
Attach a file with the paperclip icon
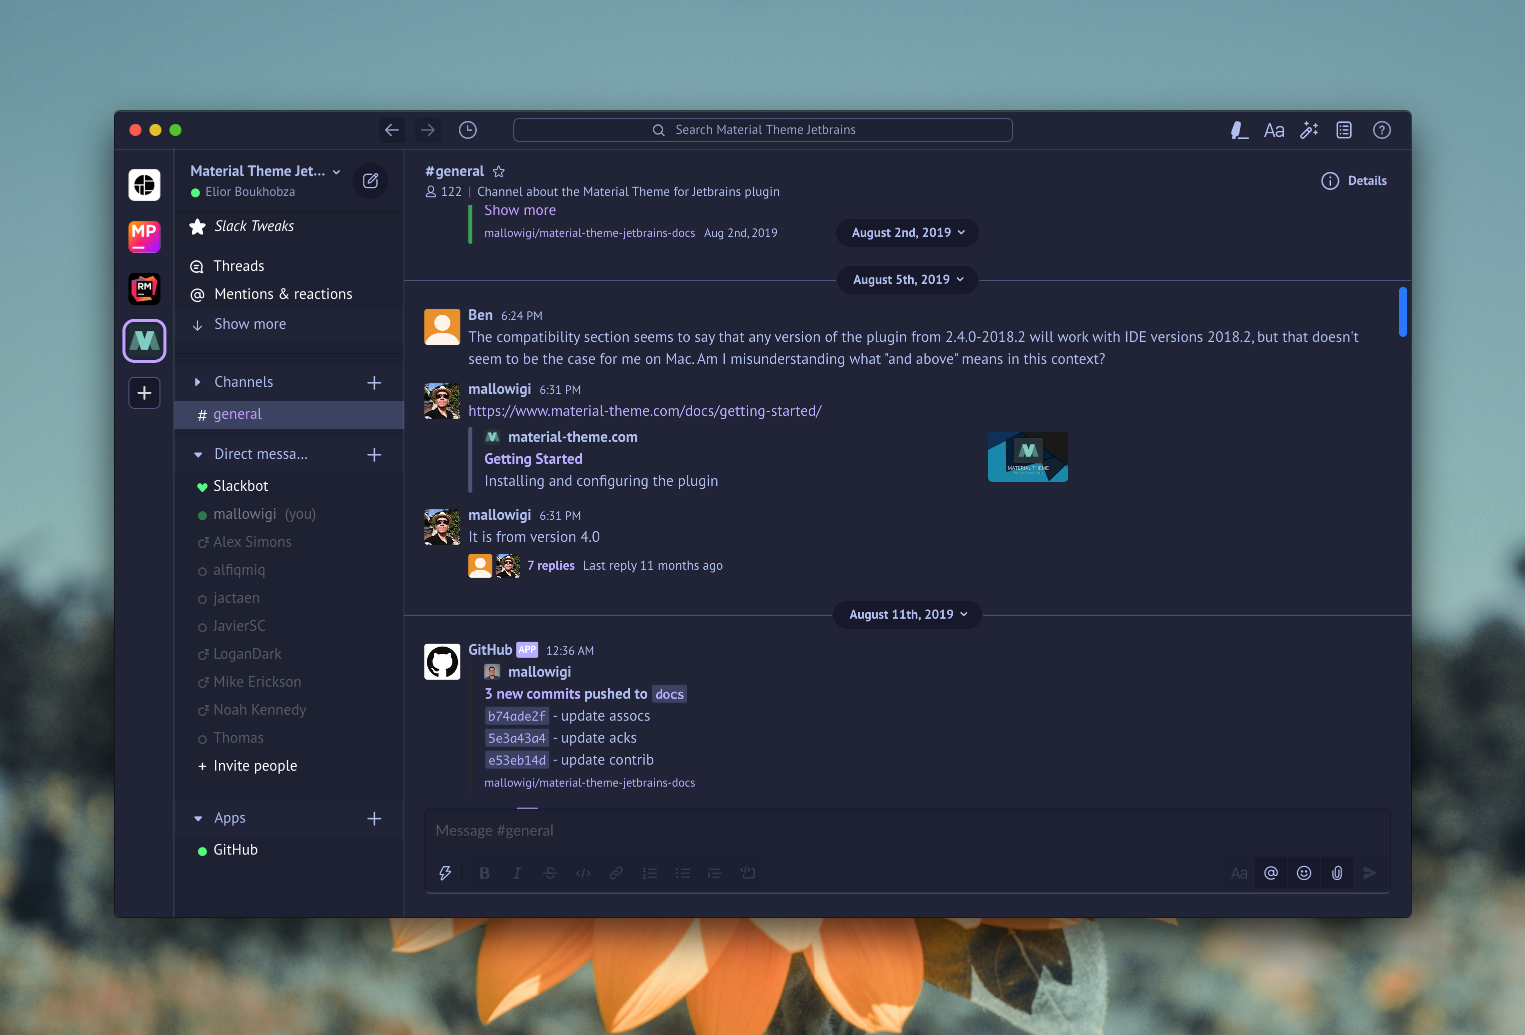pyautogui.click(x=1337, y=873)
